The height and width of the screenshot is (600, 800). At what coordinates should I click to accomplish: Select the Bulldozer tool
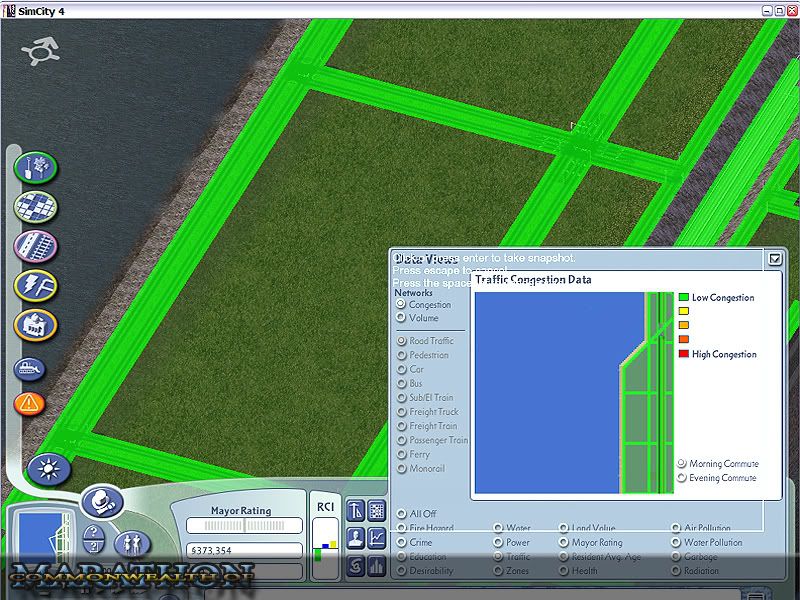pos(30,369)
